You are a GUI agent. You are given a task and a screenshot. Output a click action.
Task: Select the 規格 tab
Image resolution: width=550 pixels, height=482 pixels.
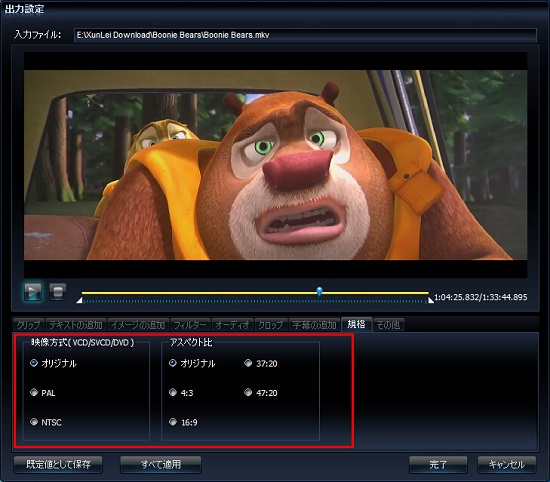coord(357,324)
